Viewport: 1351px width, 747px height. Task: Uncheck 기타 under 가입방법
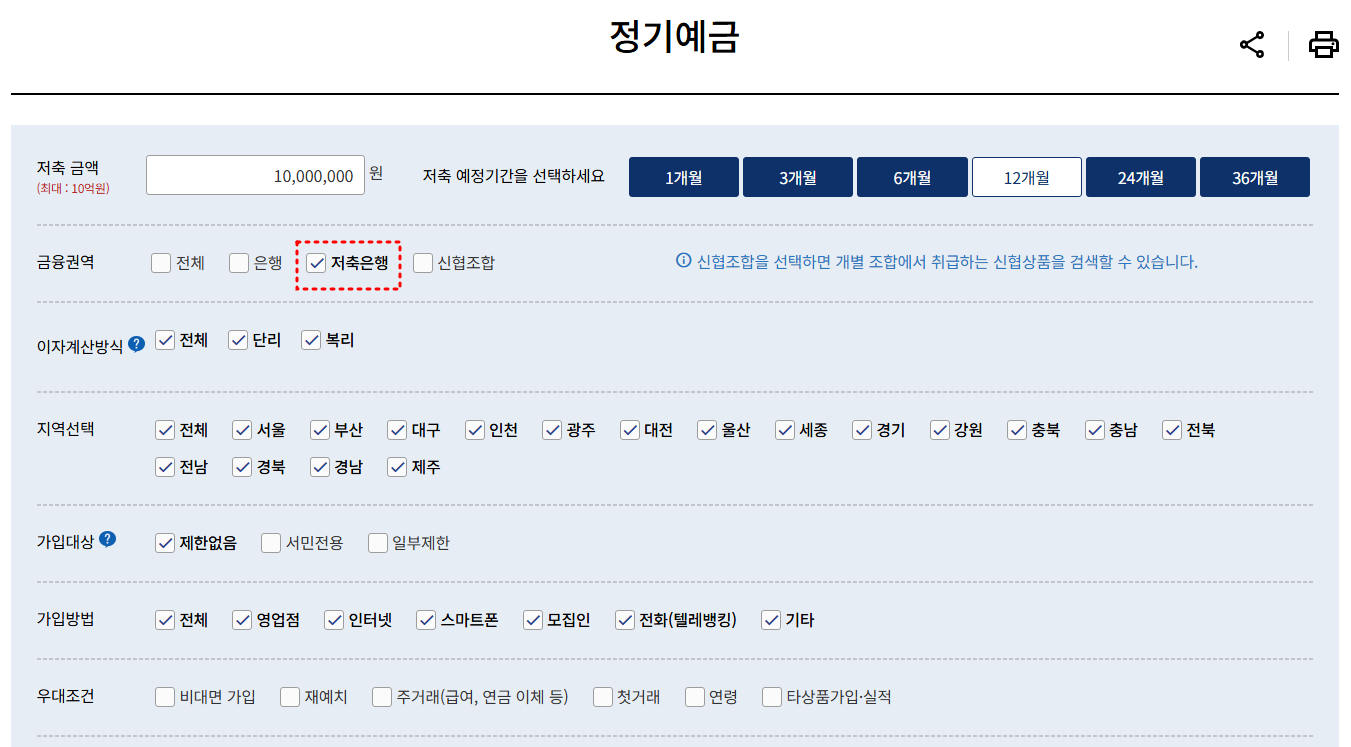point(771,620)
